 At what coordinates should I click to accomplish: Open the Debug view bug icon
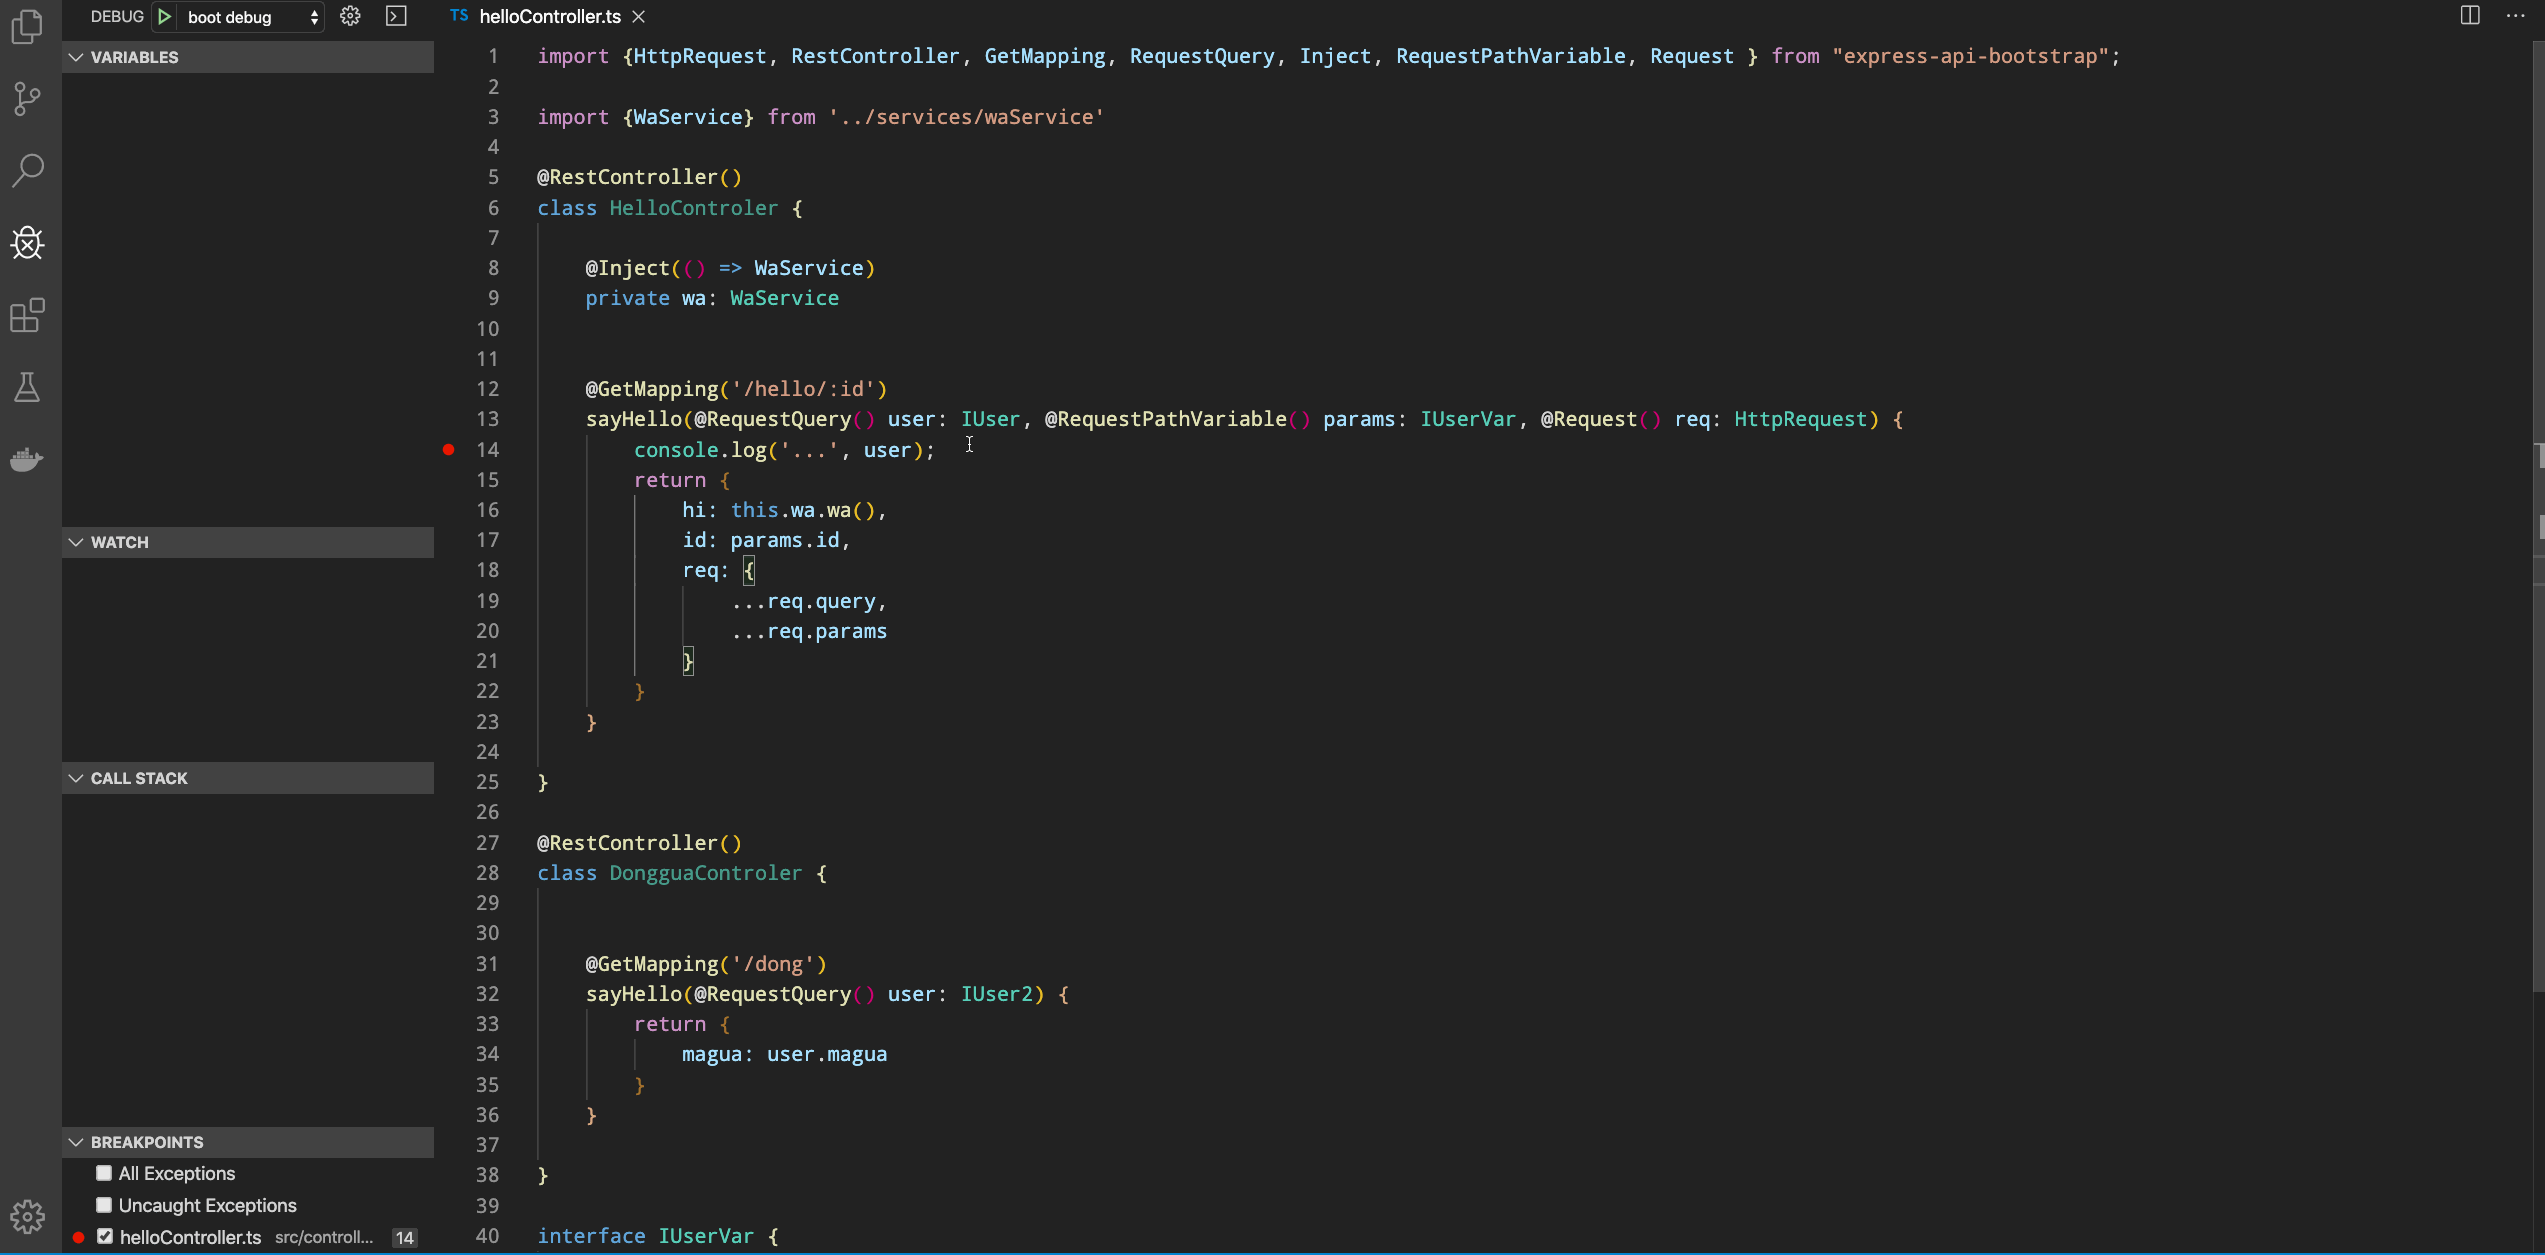click(28, 243)
